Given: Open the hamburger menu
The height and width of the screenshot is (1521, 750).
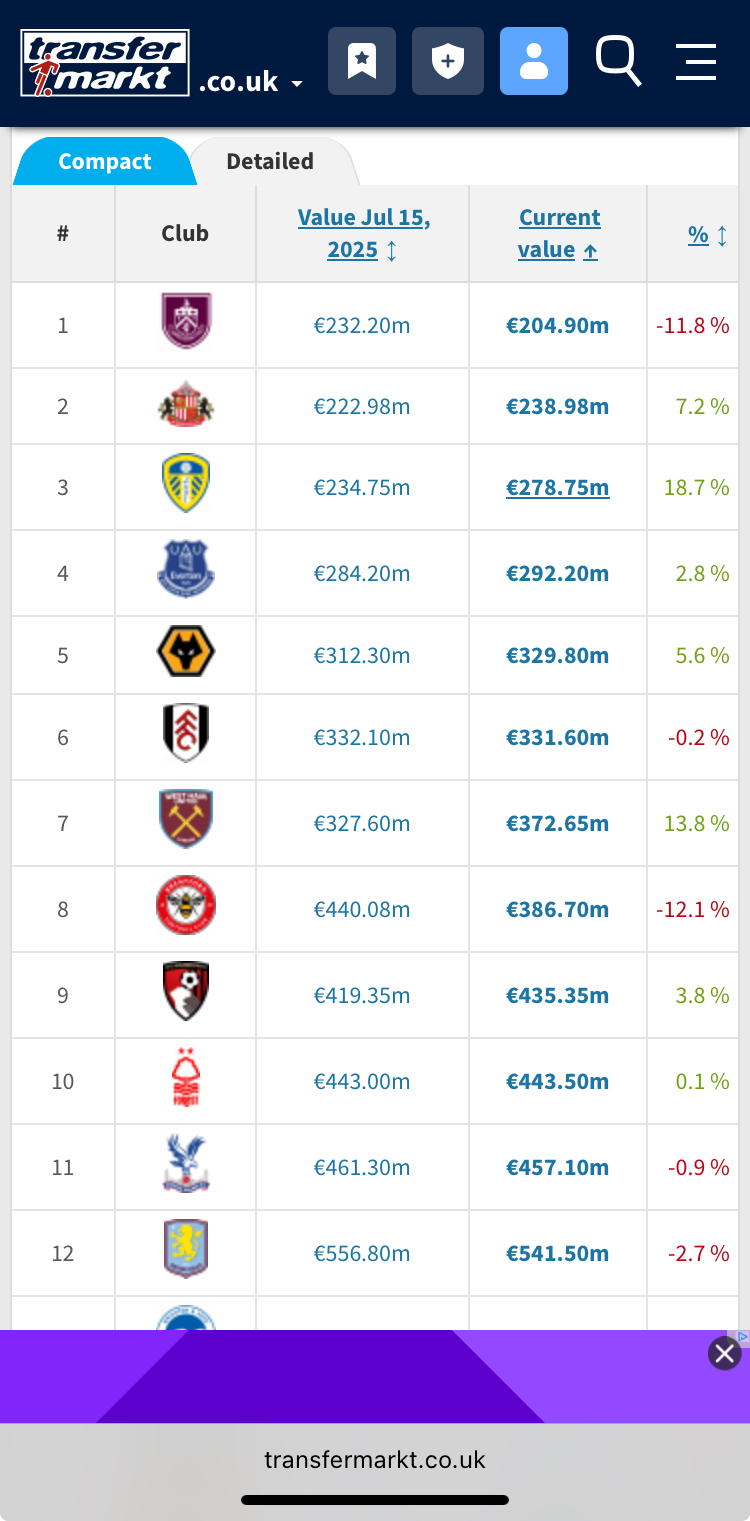Looking at the screenshot, I should (696, 61).
